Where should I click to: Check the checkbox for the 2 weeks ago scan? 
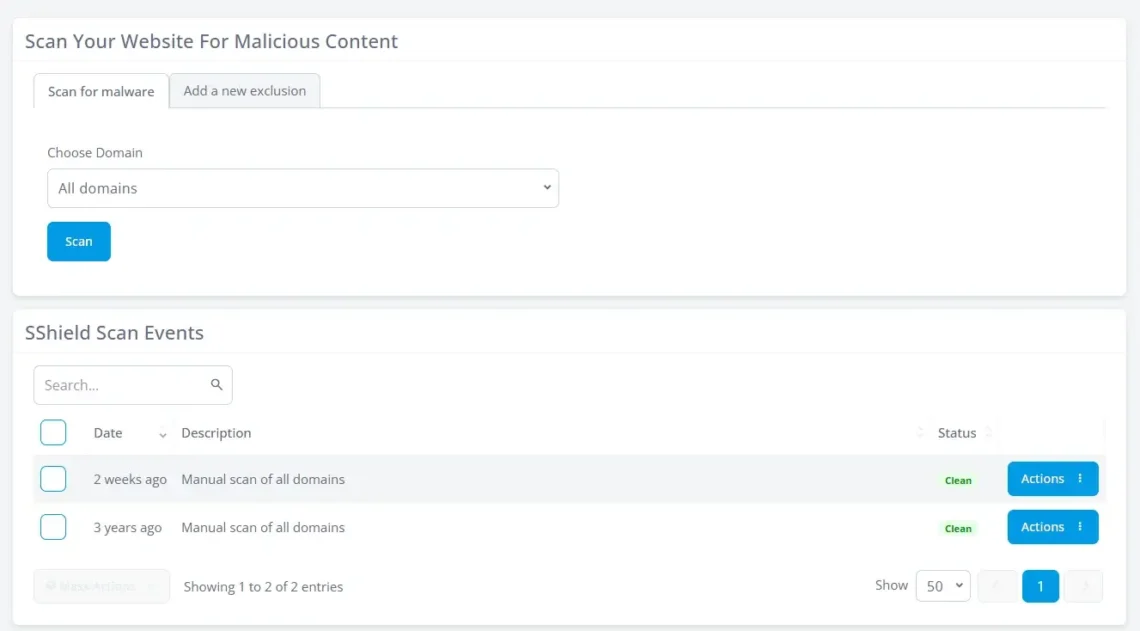click(x=53, y=478)
